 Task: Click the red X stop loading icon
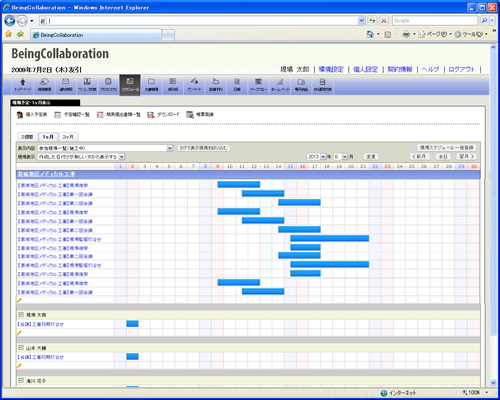[x=384, y=21]
